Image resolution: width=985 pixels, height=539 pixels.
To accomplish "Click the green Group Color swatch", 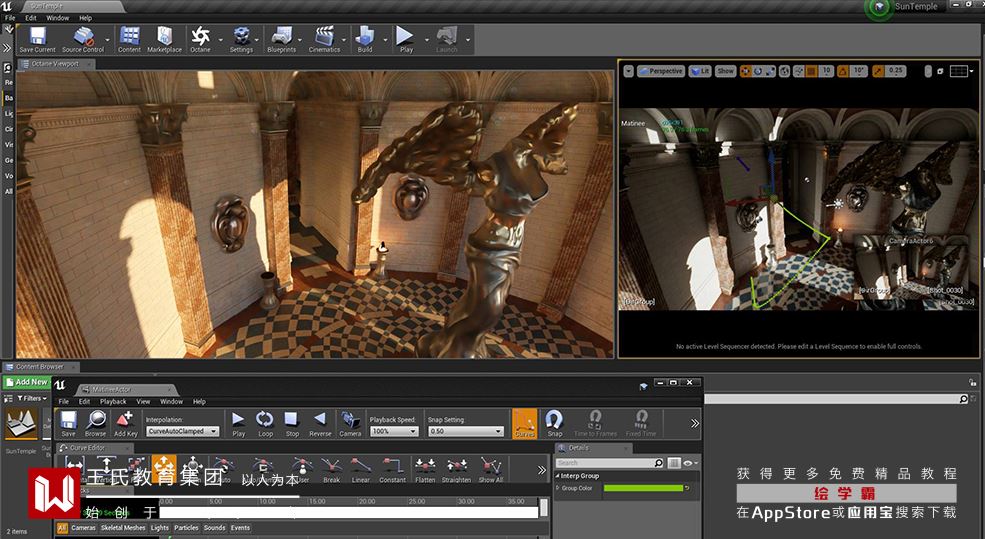I will [x=643, y=488].
